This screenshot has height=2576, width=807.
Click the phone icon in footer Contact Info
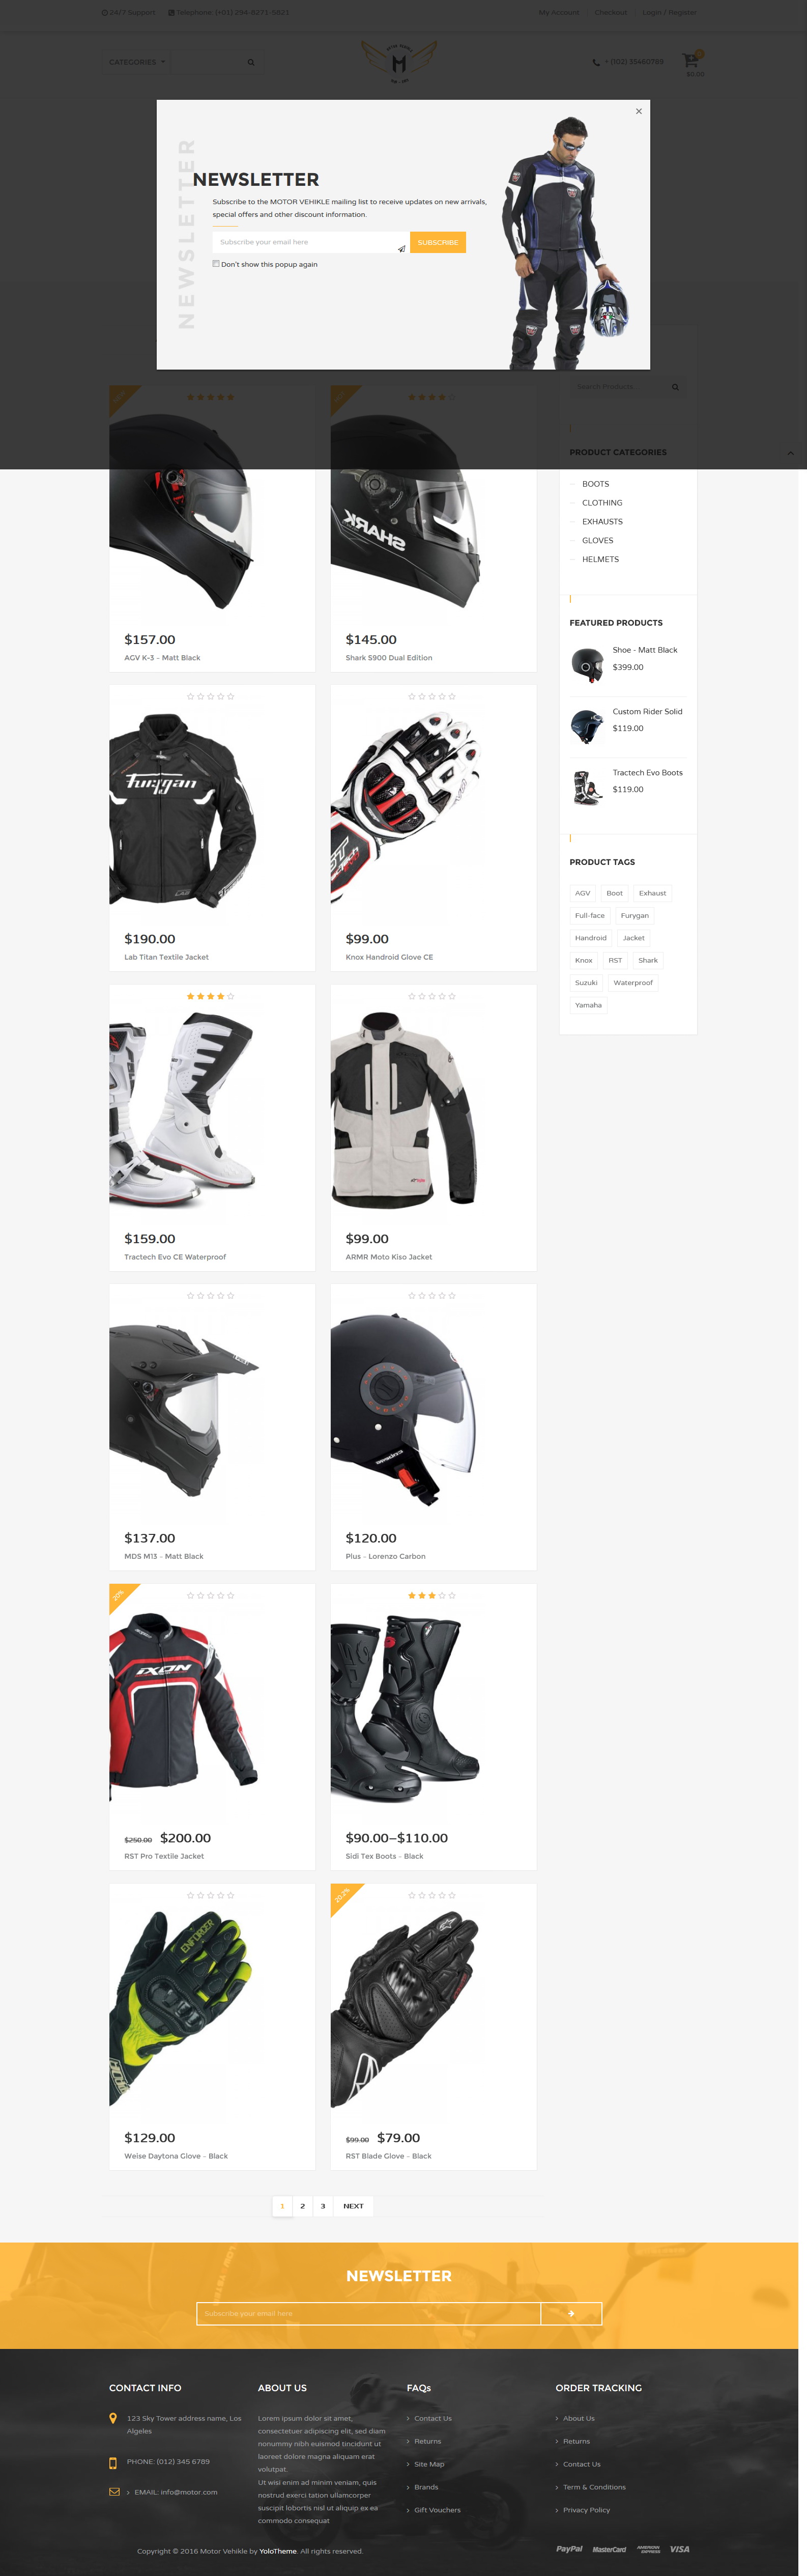coord(113,2462)
